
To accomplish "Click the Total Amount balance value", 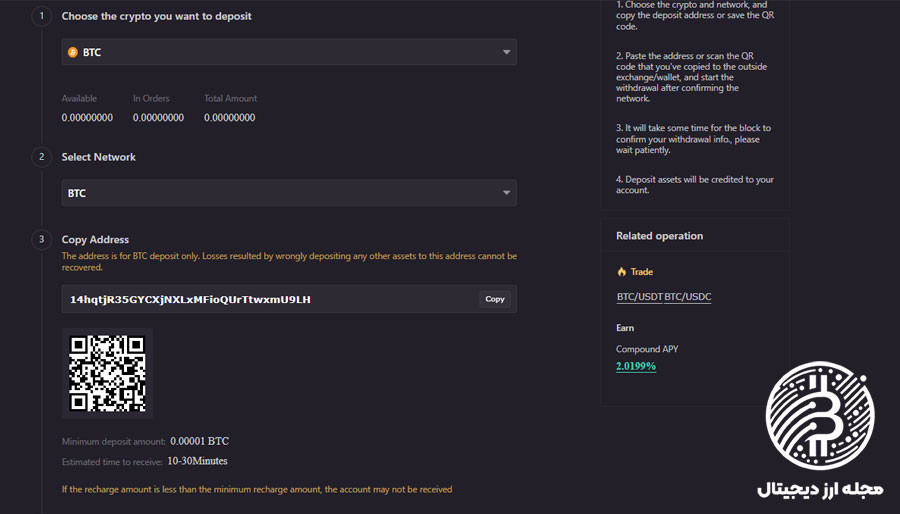I will pos(229,118).
